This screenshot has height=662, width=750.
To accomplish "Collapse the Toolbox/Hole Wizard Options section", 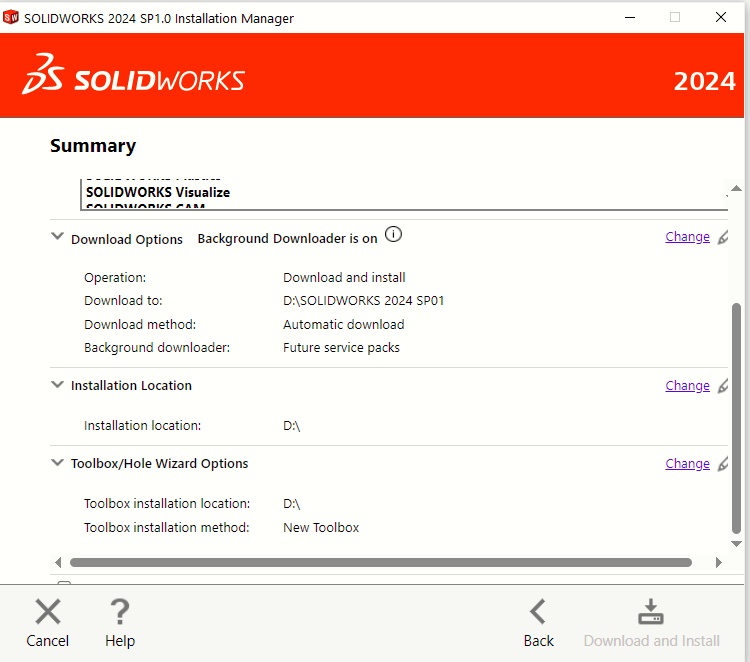I will click(57, 462).
